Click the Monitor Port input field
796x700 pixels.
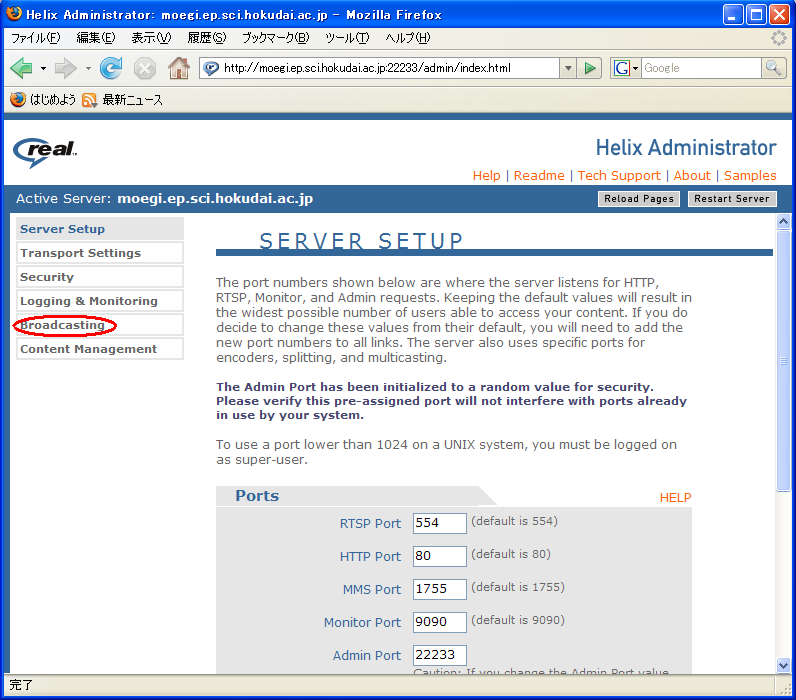click(440, 622)
